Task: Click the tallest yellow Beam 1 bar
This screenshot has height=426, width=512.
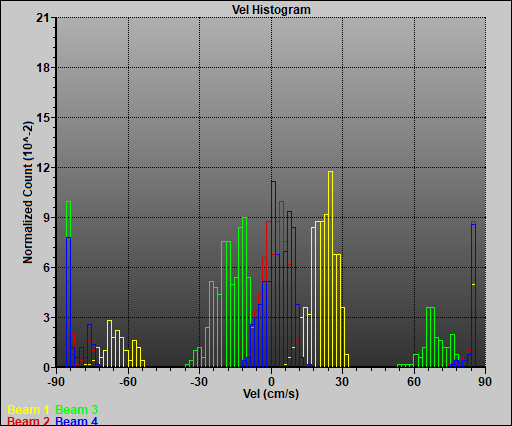Action: pos(330,269)
